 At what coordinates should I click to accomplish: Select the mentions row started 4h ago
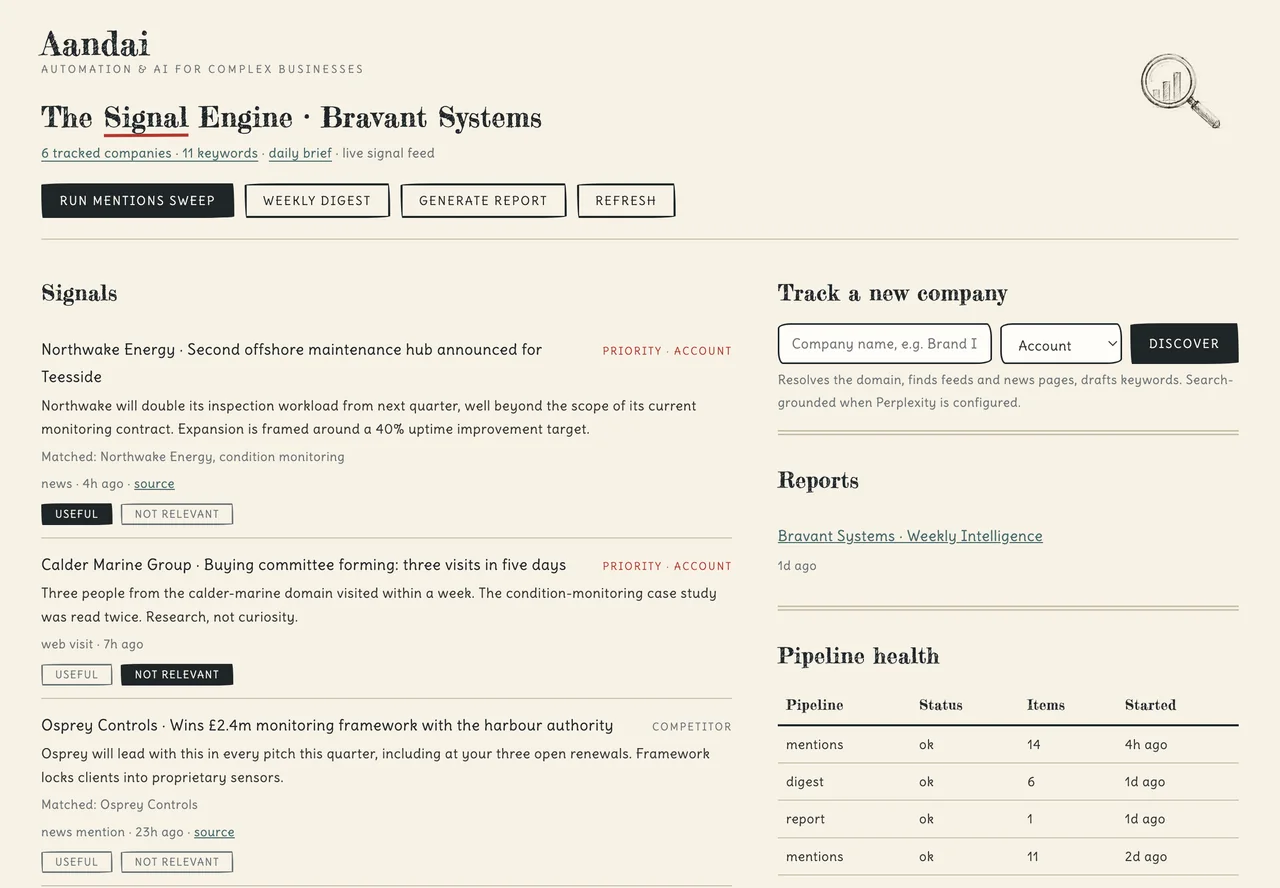point(1008,745)
